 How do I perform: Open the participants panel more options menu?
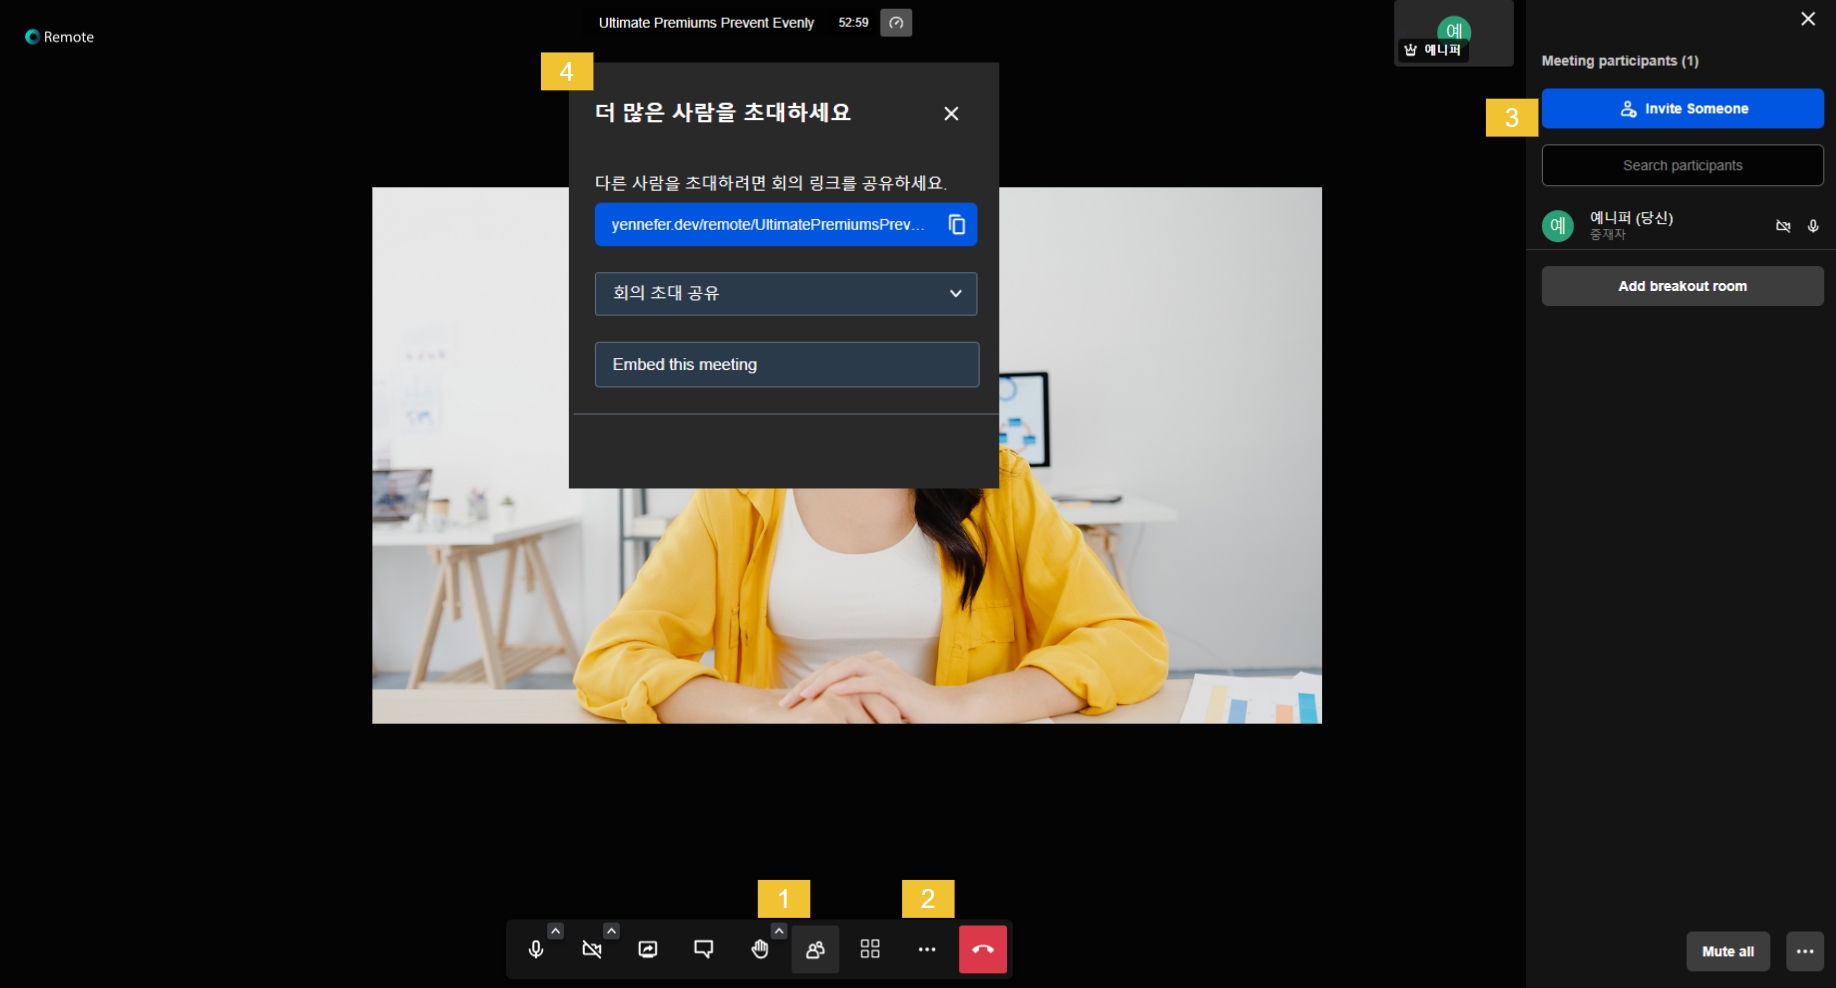1804,951
